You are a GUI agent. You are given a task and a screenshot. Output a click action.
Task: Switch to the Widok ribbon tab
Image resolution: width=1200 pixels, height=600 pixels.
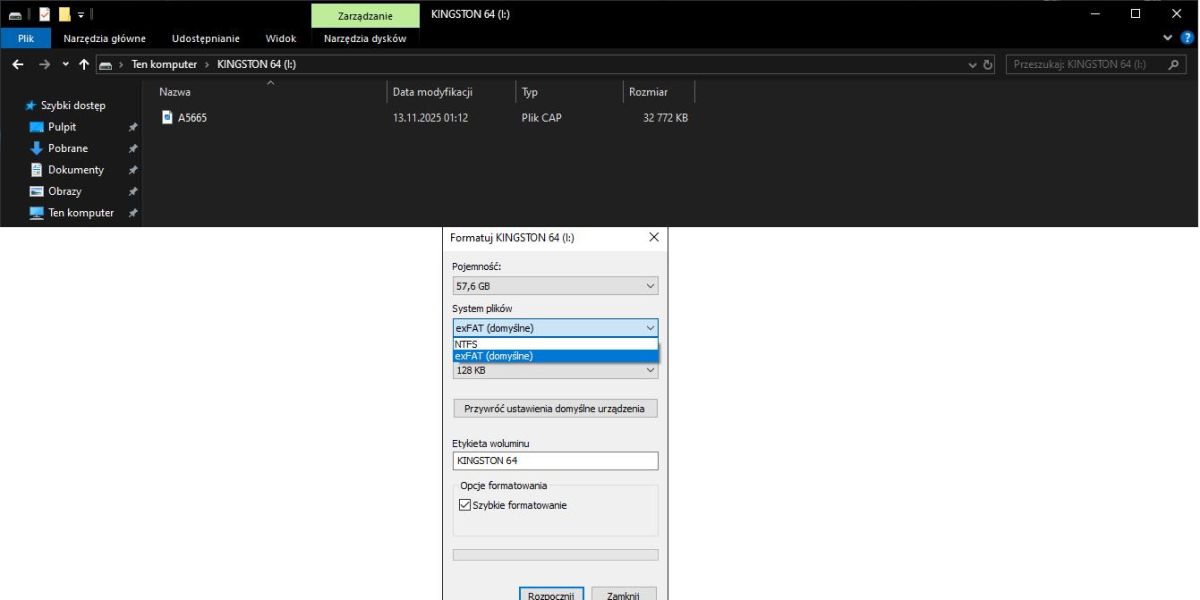click(x=281, y=38)
